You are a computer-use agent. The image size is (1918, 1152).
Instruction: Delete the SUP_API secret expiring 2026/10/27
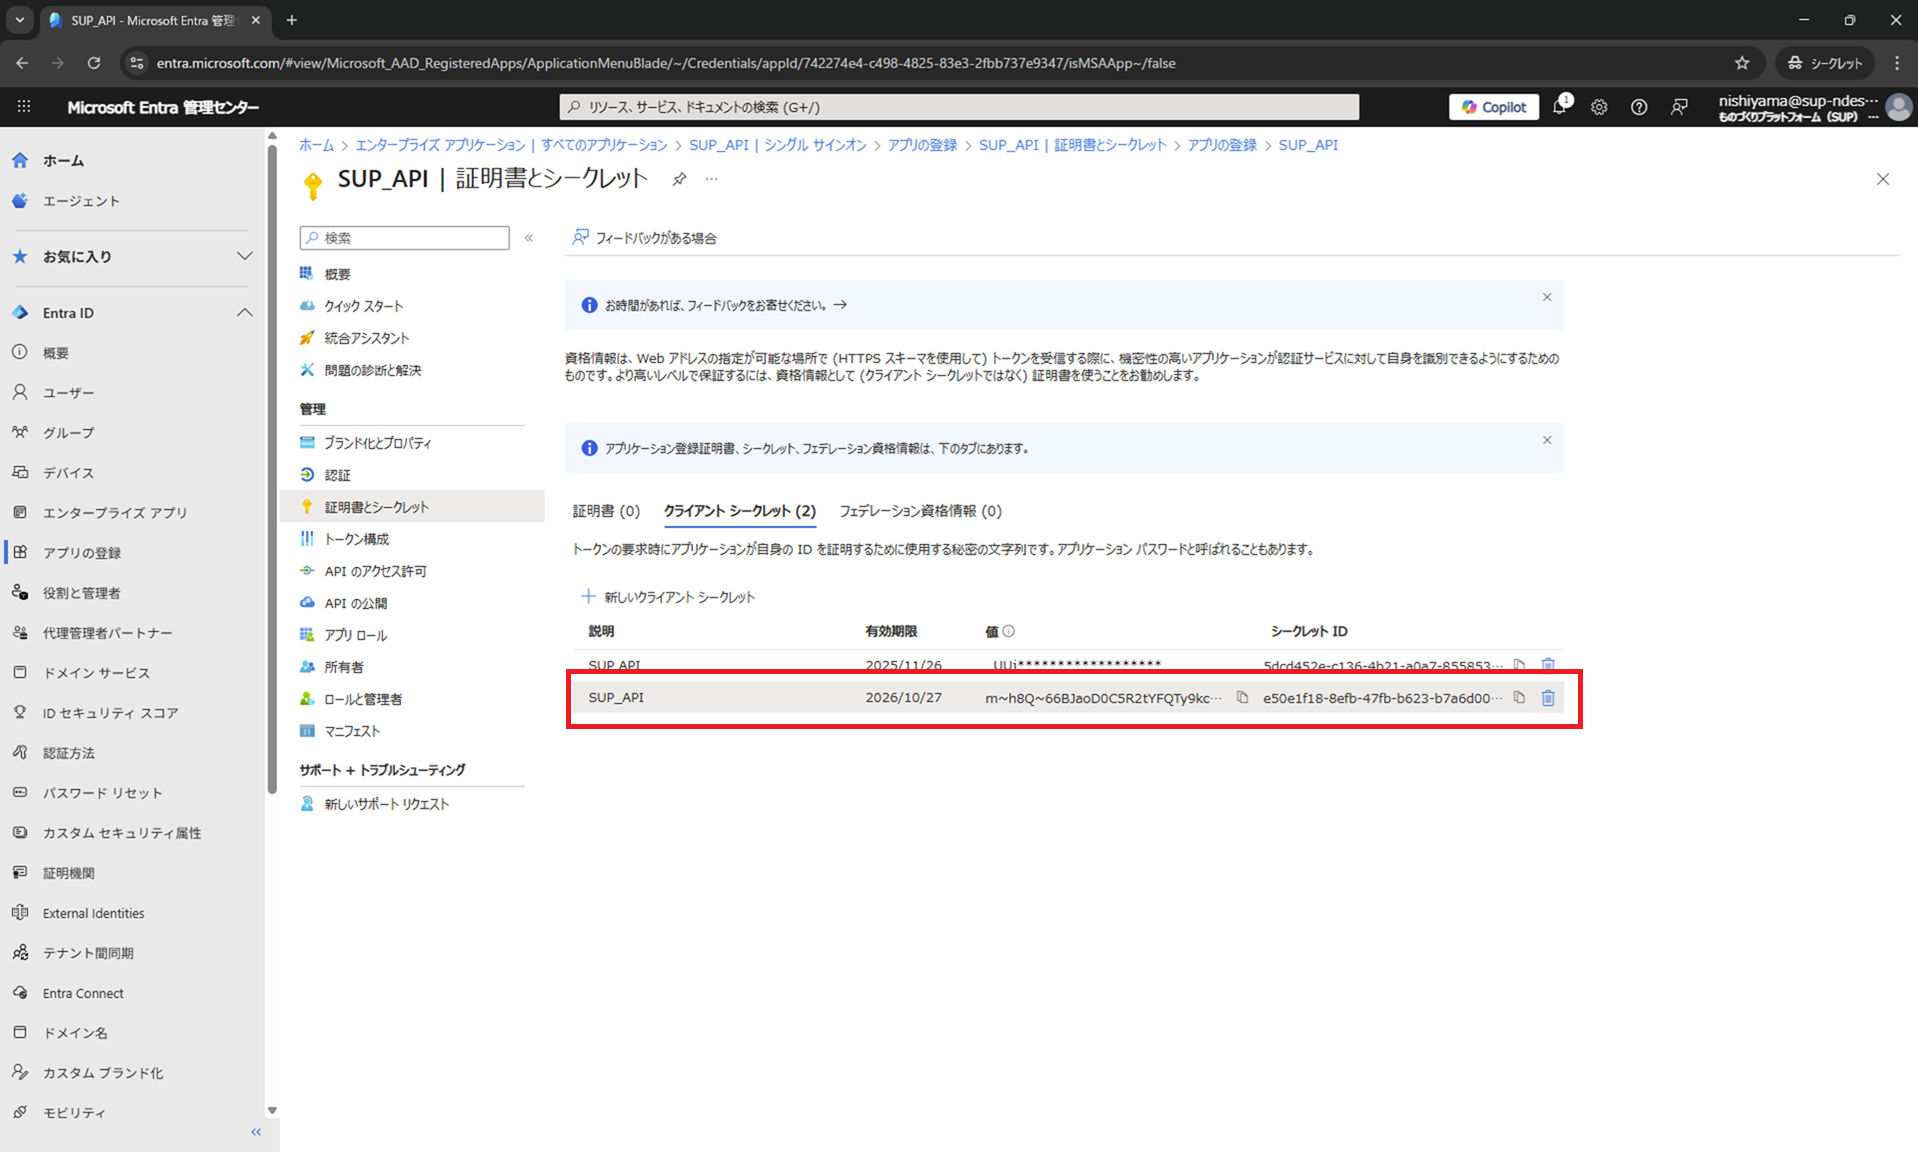[1548, 698]
